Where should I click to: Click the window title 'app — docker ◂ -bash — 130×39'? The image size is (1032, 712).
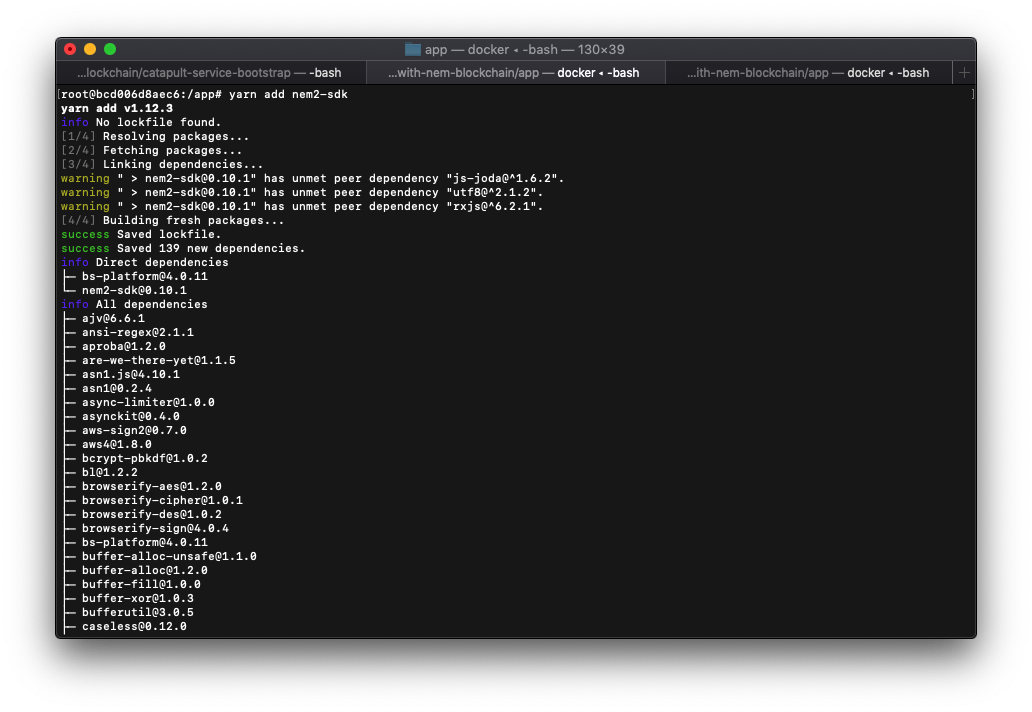pos(524,49)
